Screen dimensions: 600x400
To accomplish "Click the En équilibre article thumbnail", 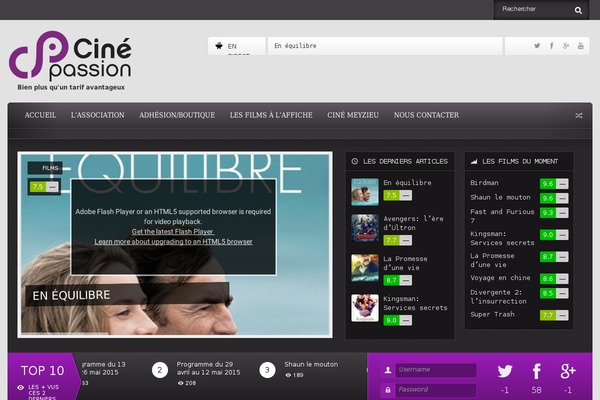I will click(x=365, y=192).
